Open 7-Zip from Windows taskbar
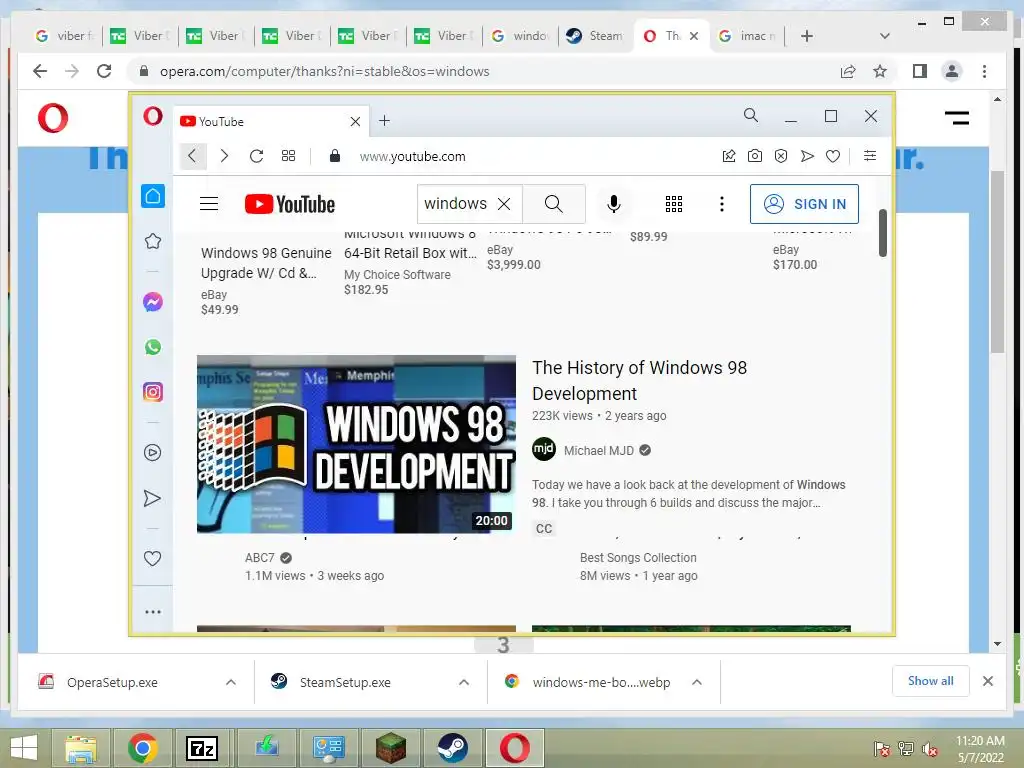This screenshot has height=768, width=1024. [x=202, y=748]
